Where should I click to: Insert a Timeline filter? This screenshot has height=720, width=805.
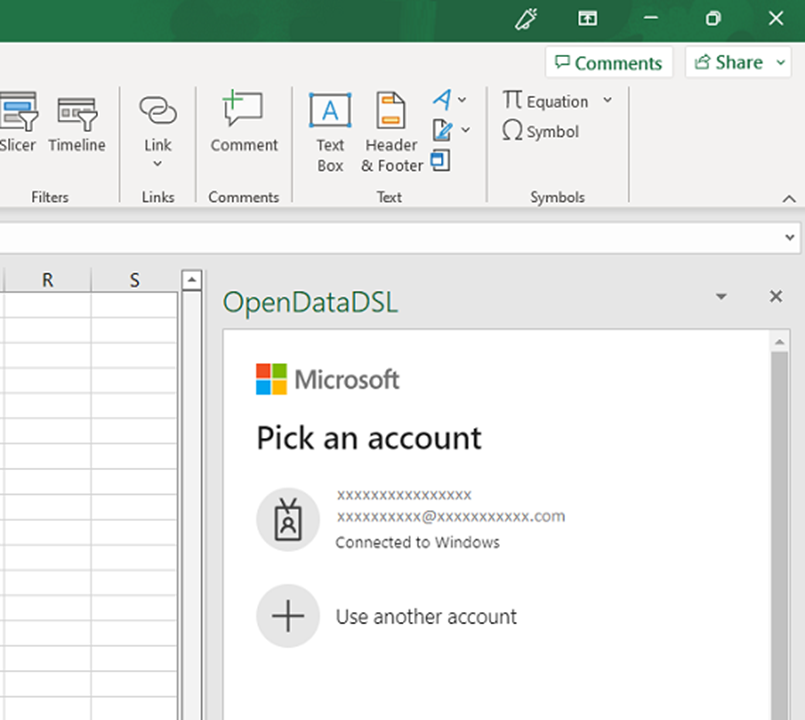pyautogui.click(x=77, y=122)
